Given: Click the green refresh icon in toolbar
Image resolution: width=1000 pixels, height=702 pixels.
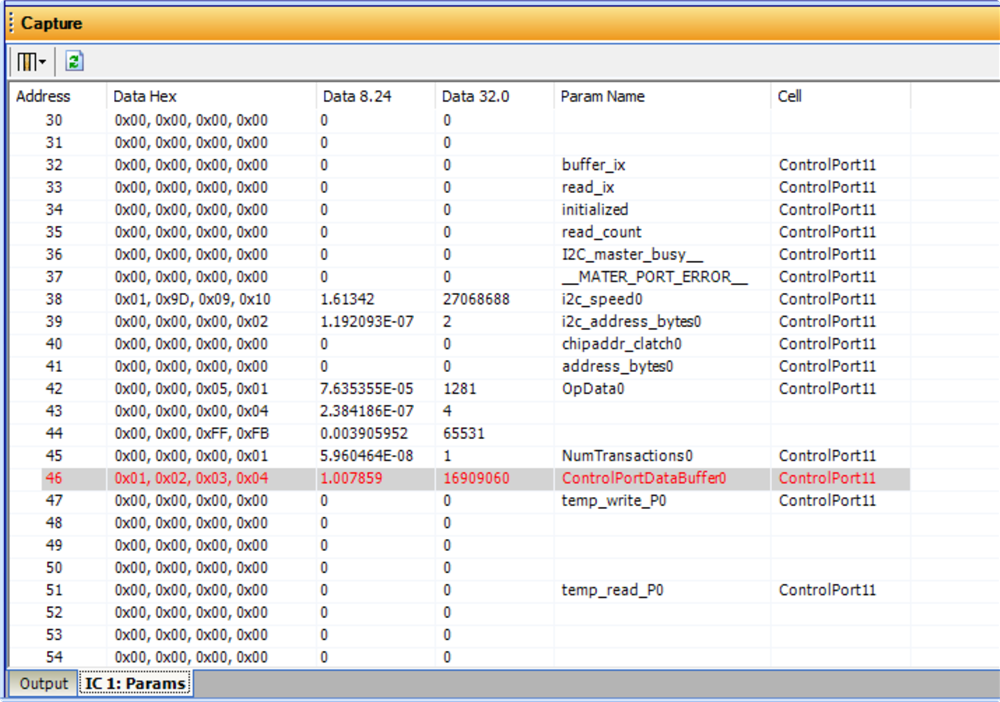Looking at the screenshot, I should [x=75, y=62].
